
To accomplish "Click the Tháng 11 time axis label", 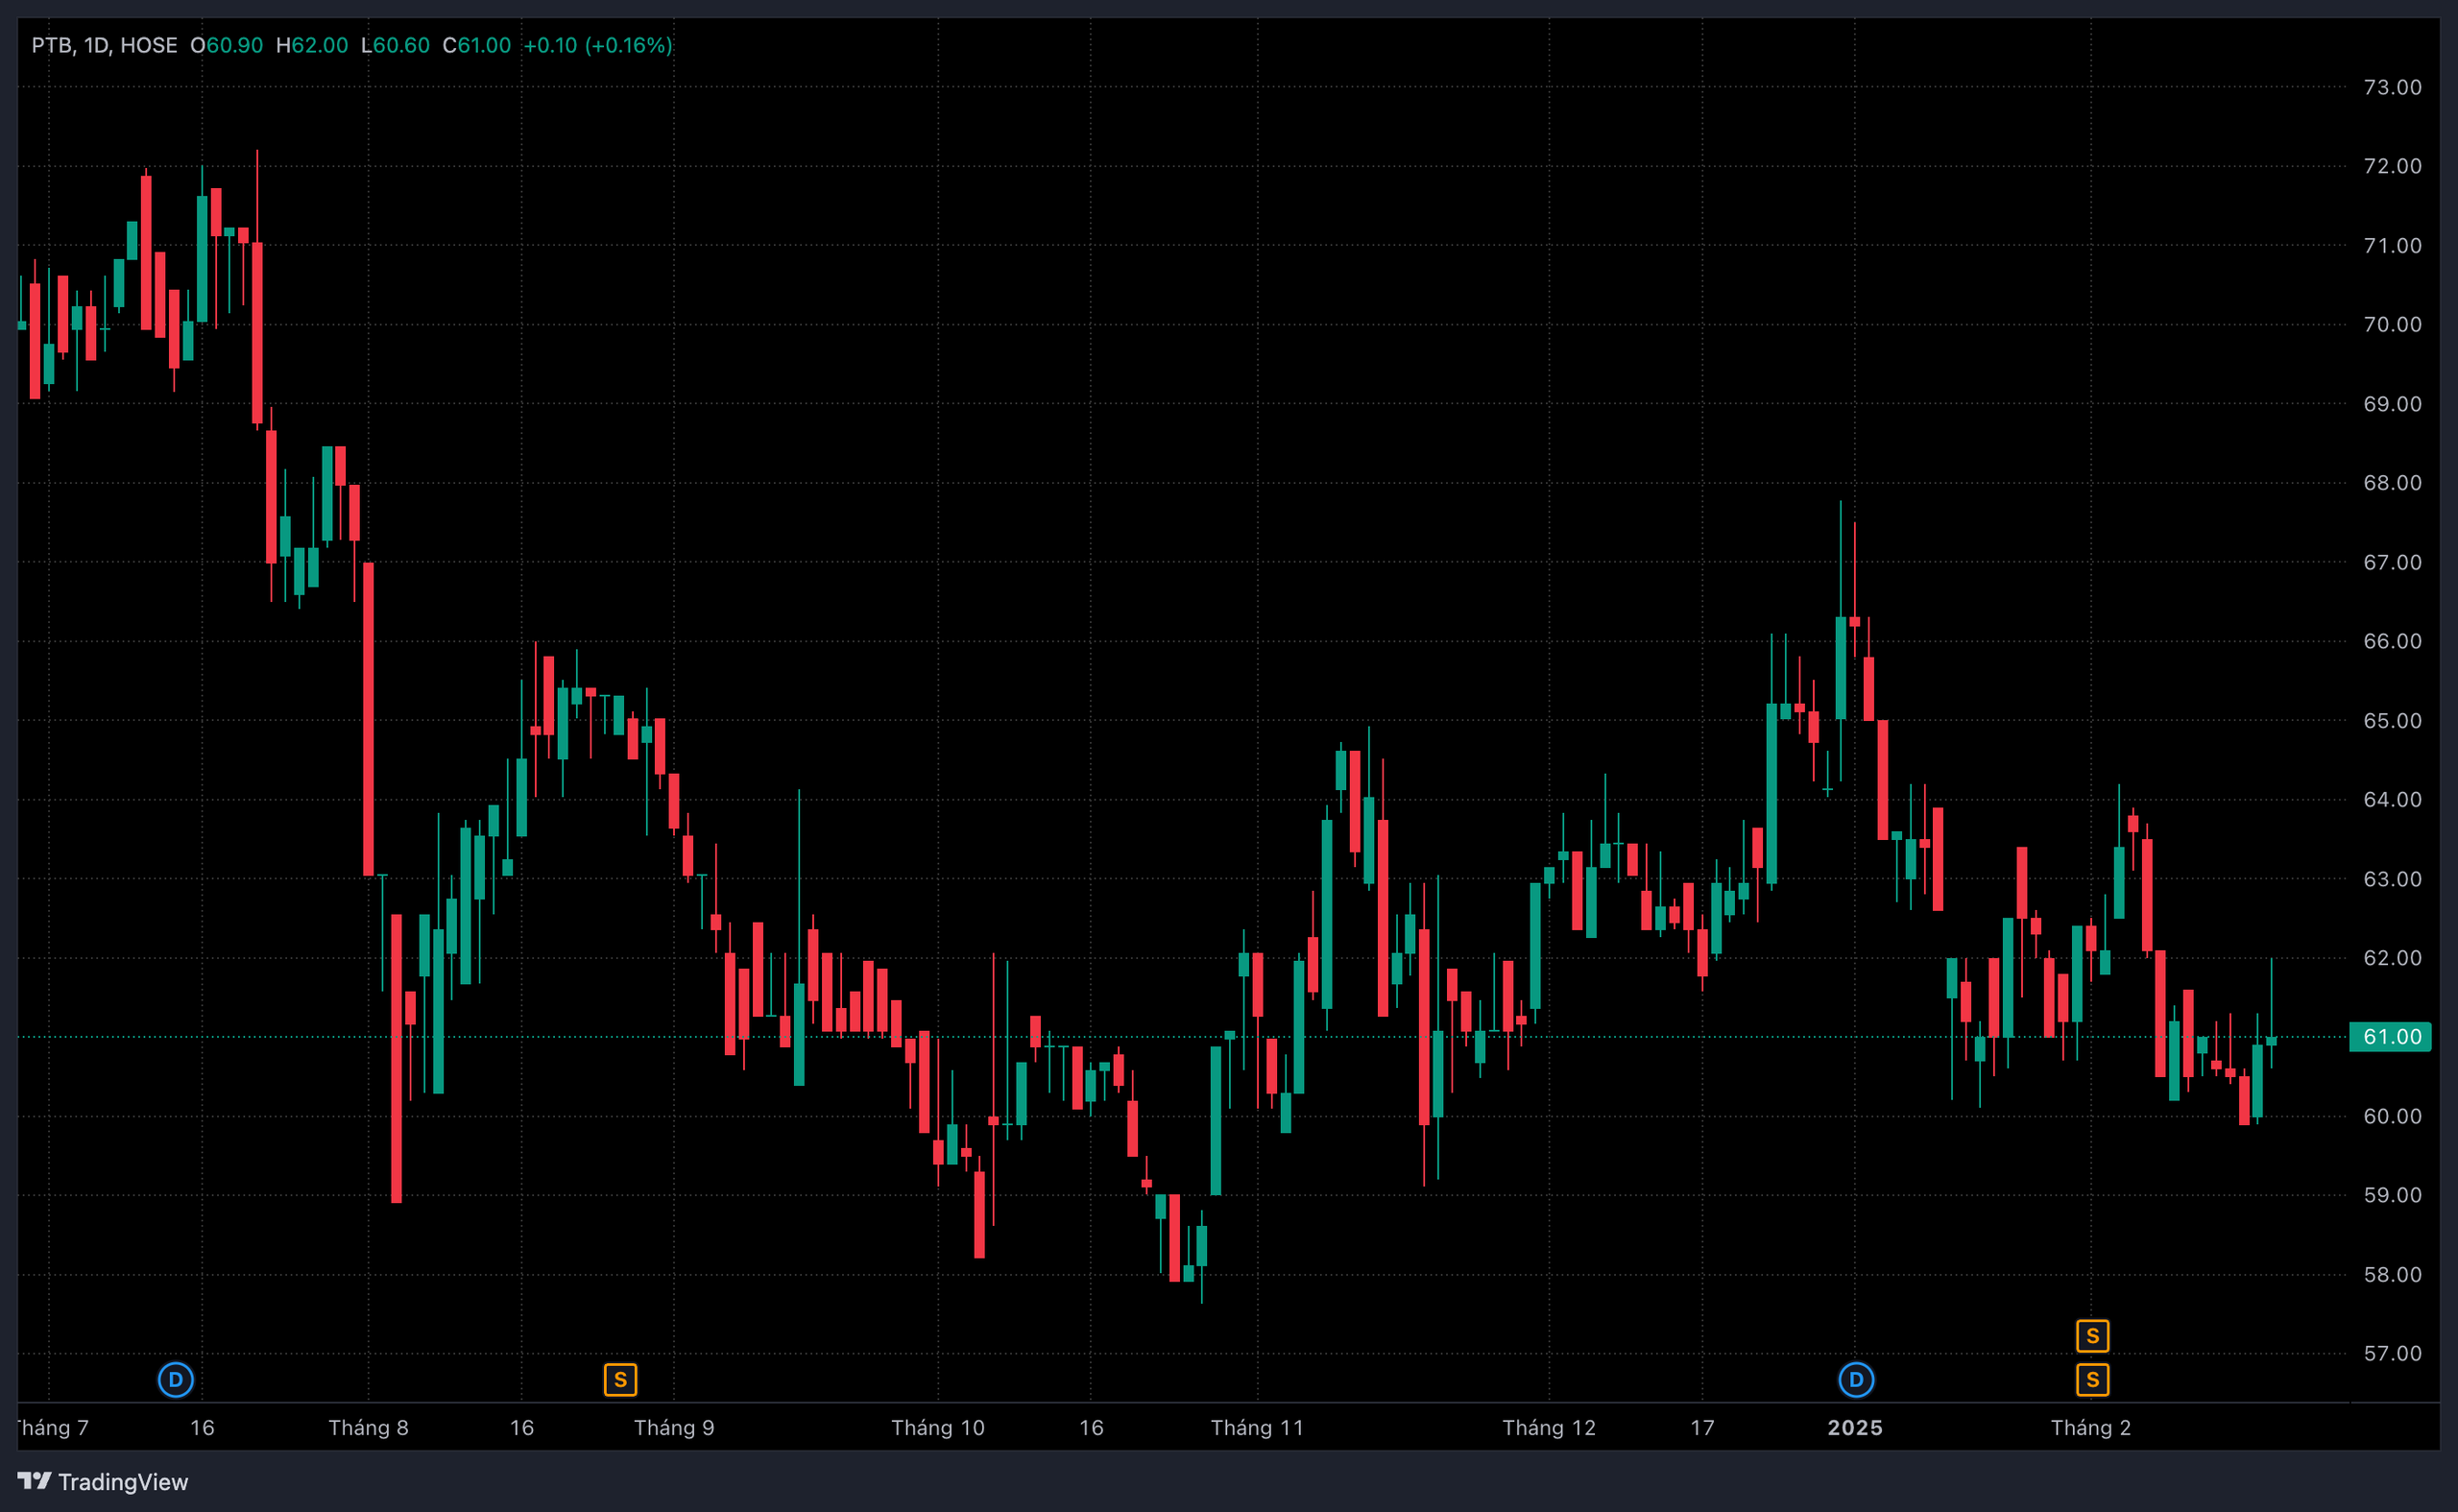I will [1257, 1427].
